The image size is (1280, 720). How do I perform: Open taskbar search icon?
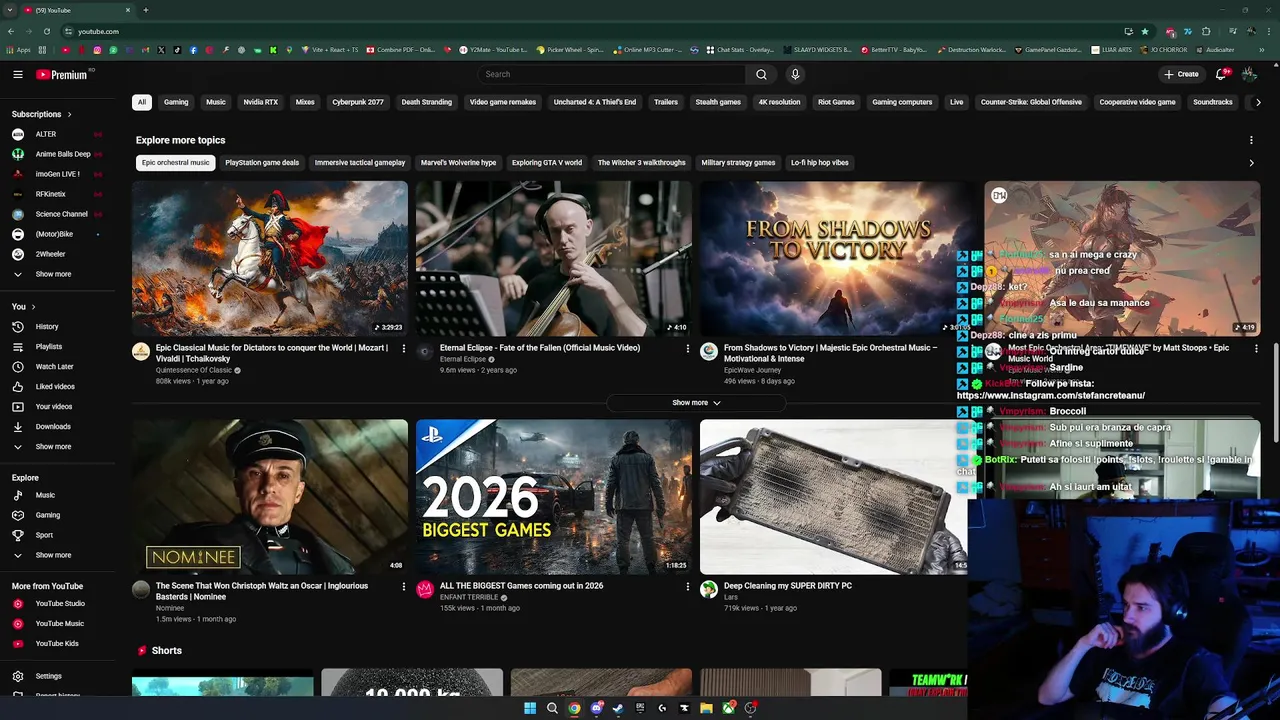click(552, 708)
